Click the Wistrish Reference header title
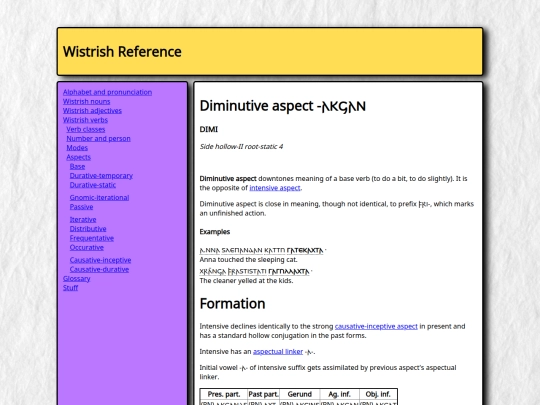 122,52
